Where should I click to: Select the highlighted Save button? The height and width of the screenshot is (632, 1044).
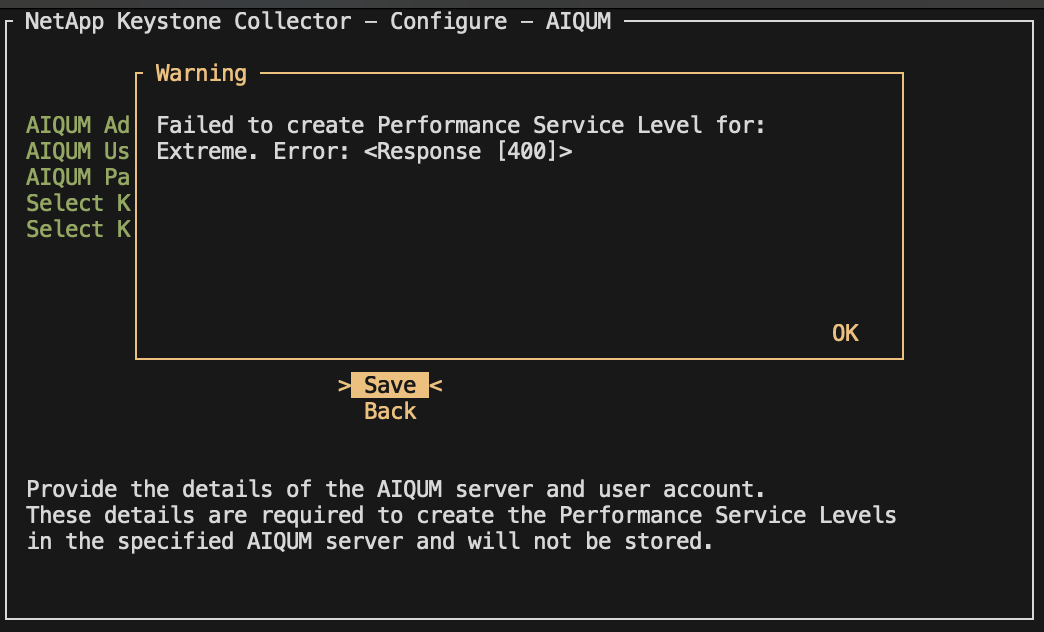click(x=390, y=385)
